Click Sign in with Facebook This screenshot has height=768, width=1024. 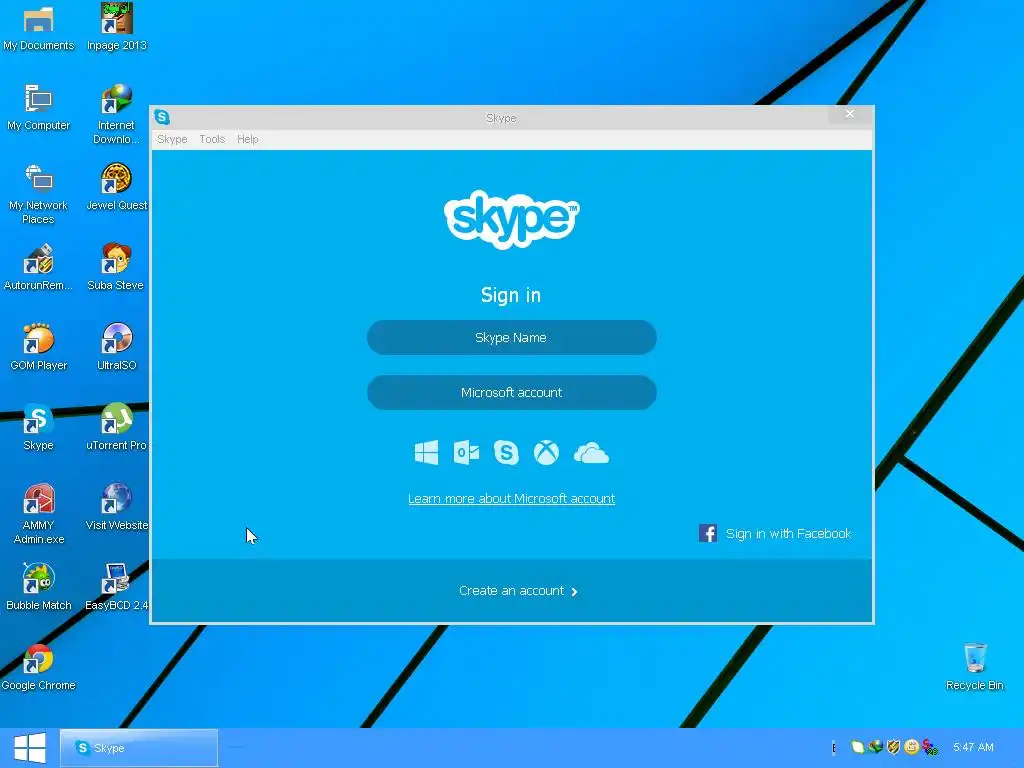775,534
